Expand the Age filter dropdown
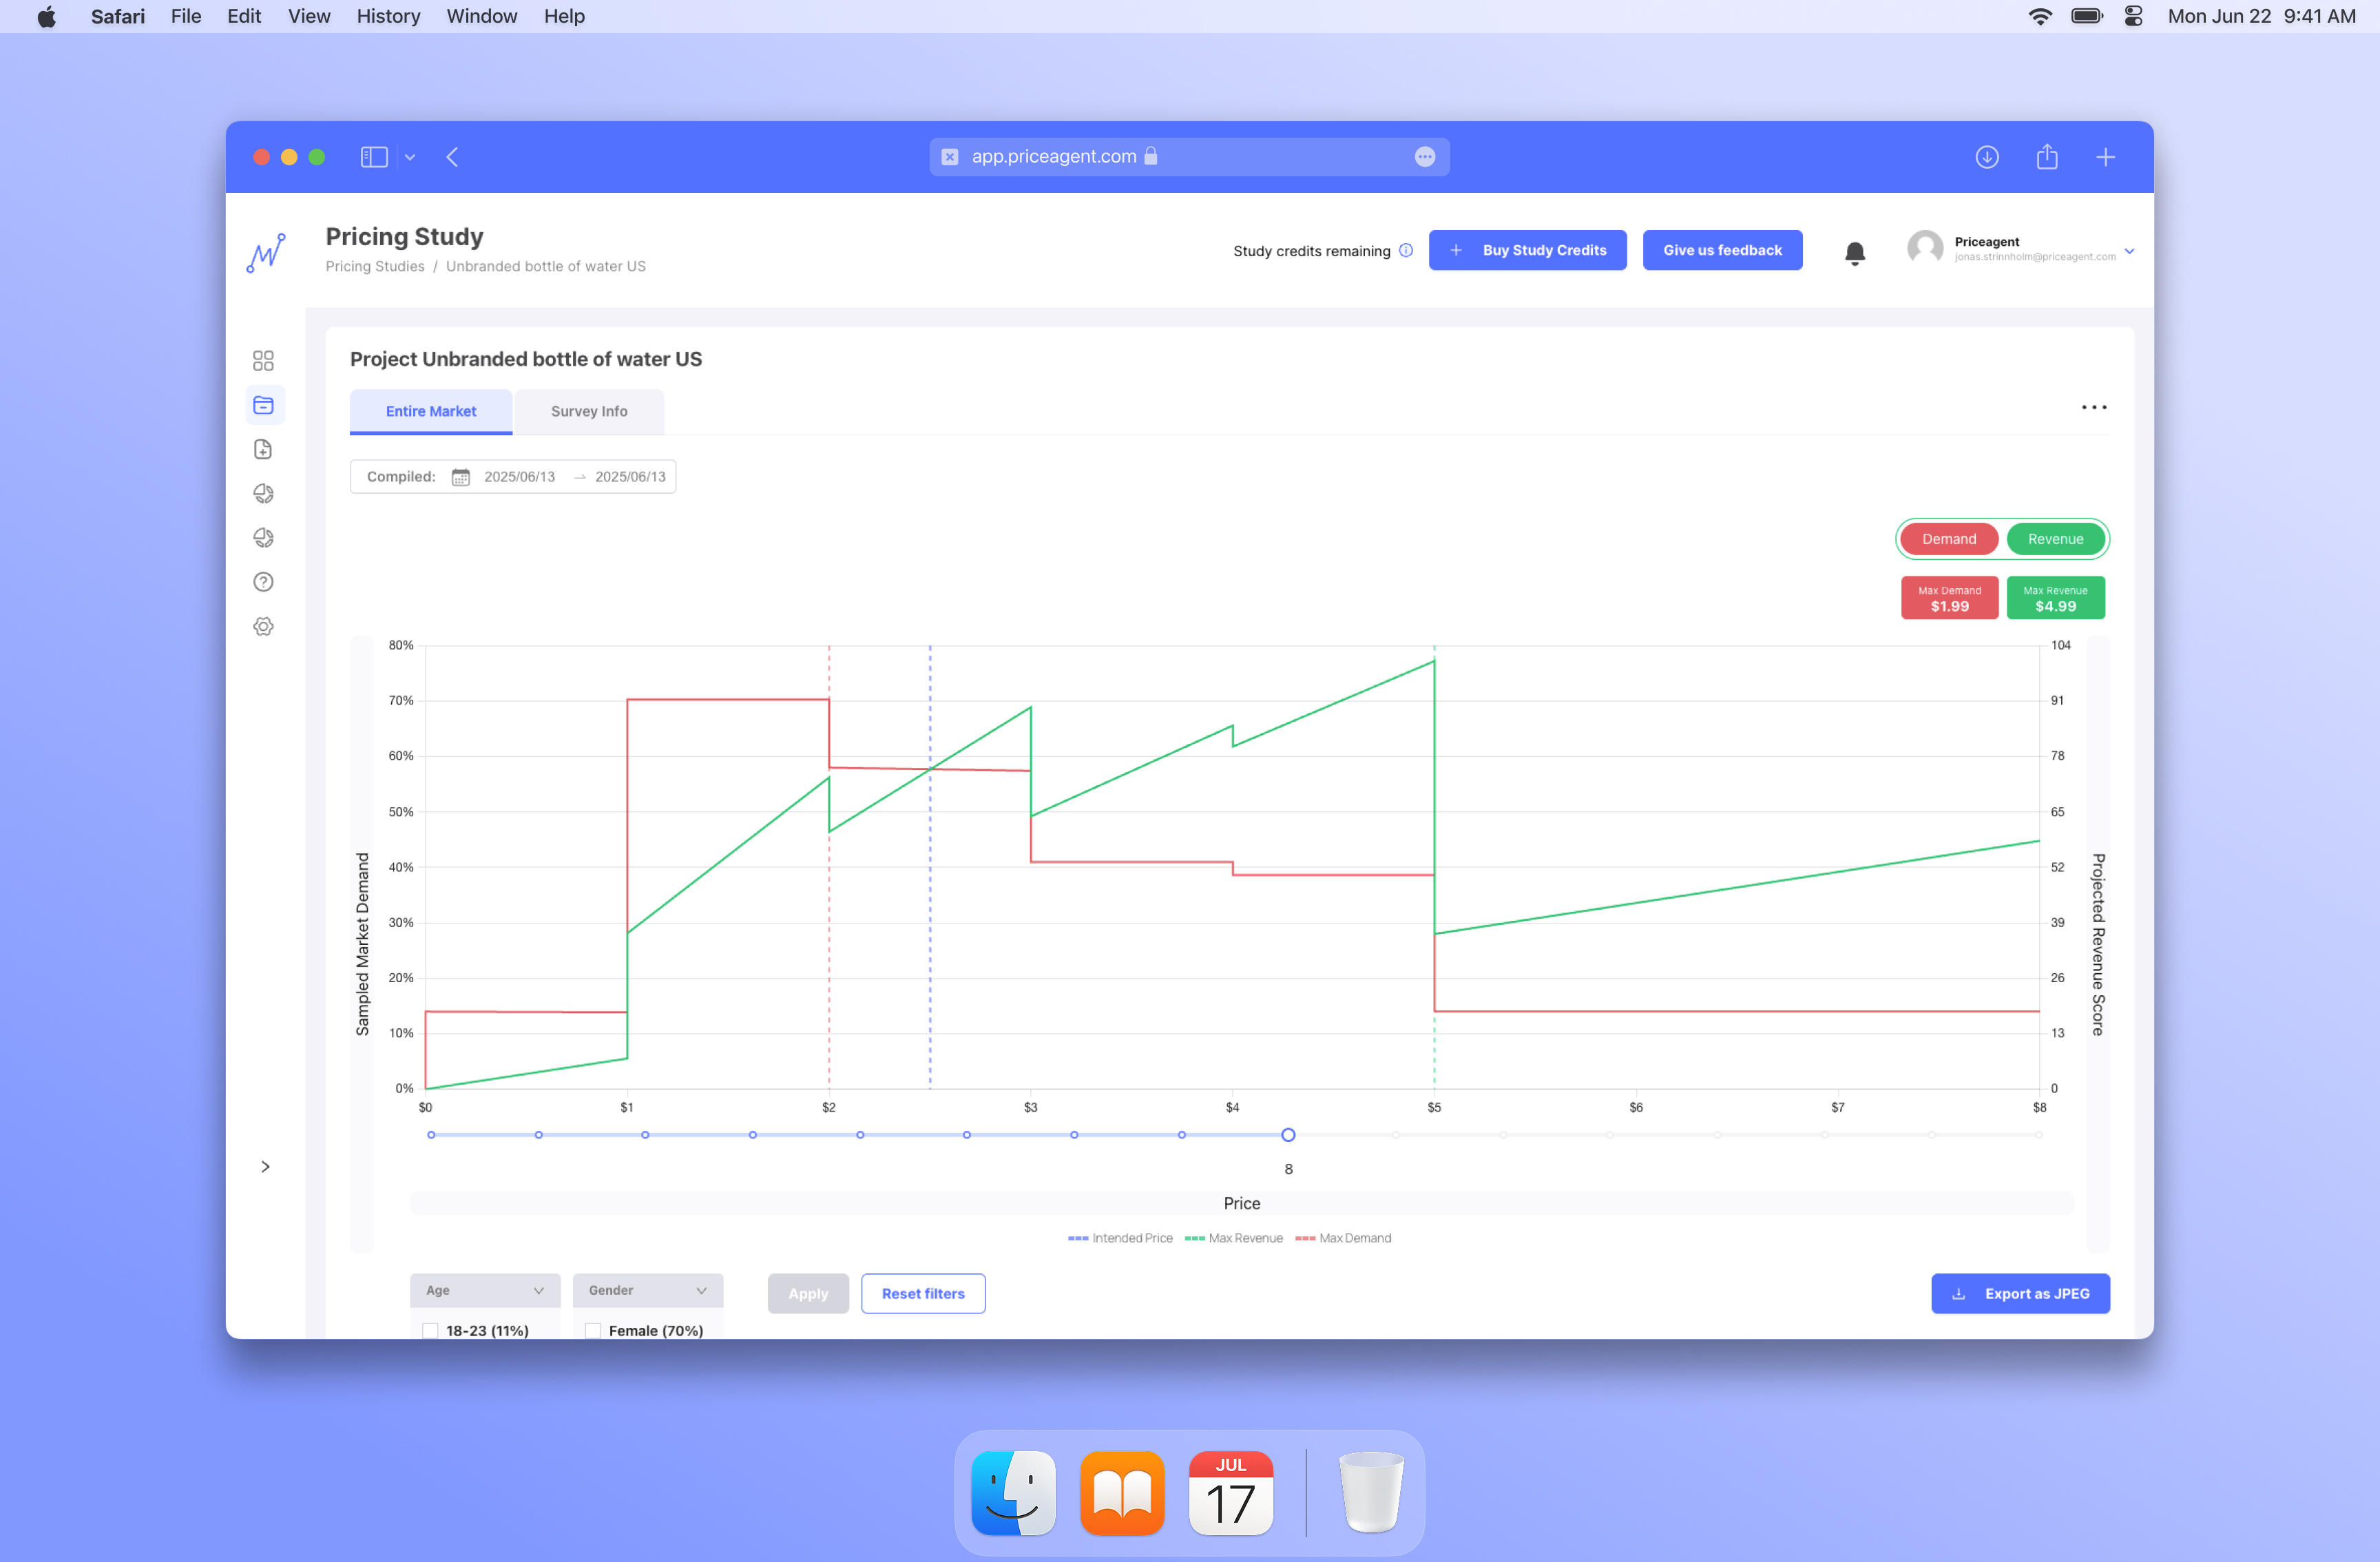 (485, 1290)
